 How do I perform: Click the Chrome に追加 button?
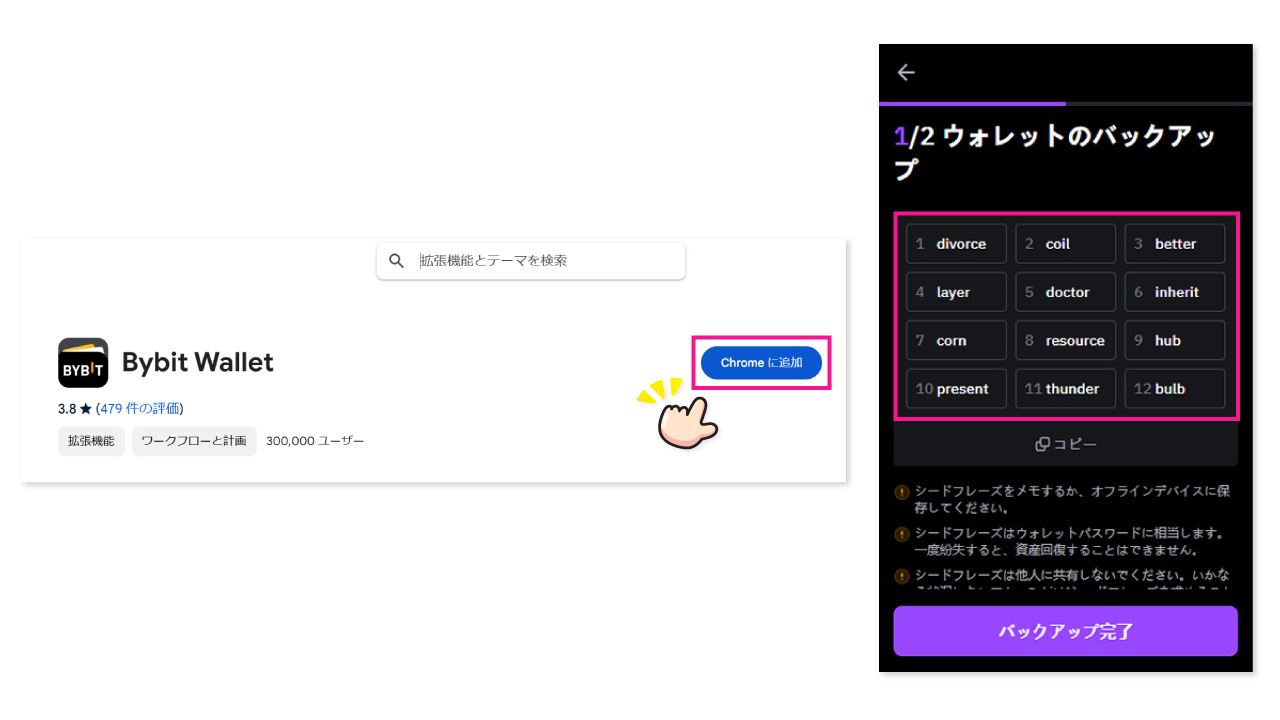[761, 363]
